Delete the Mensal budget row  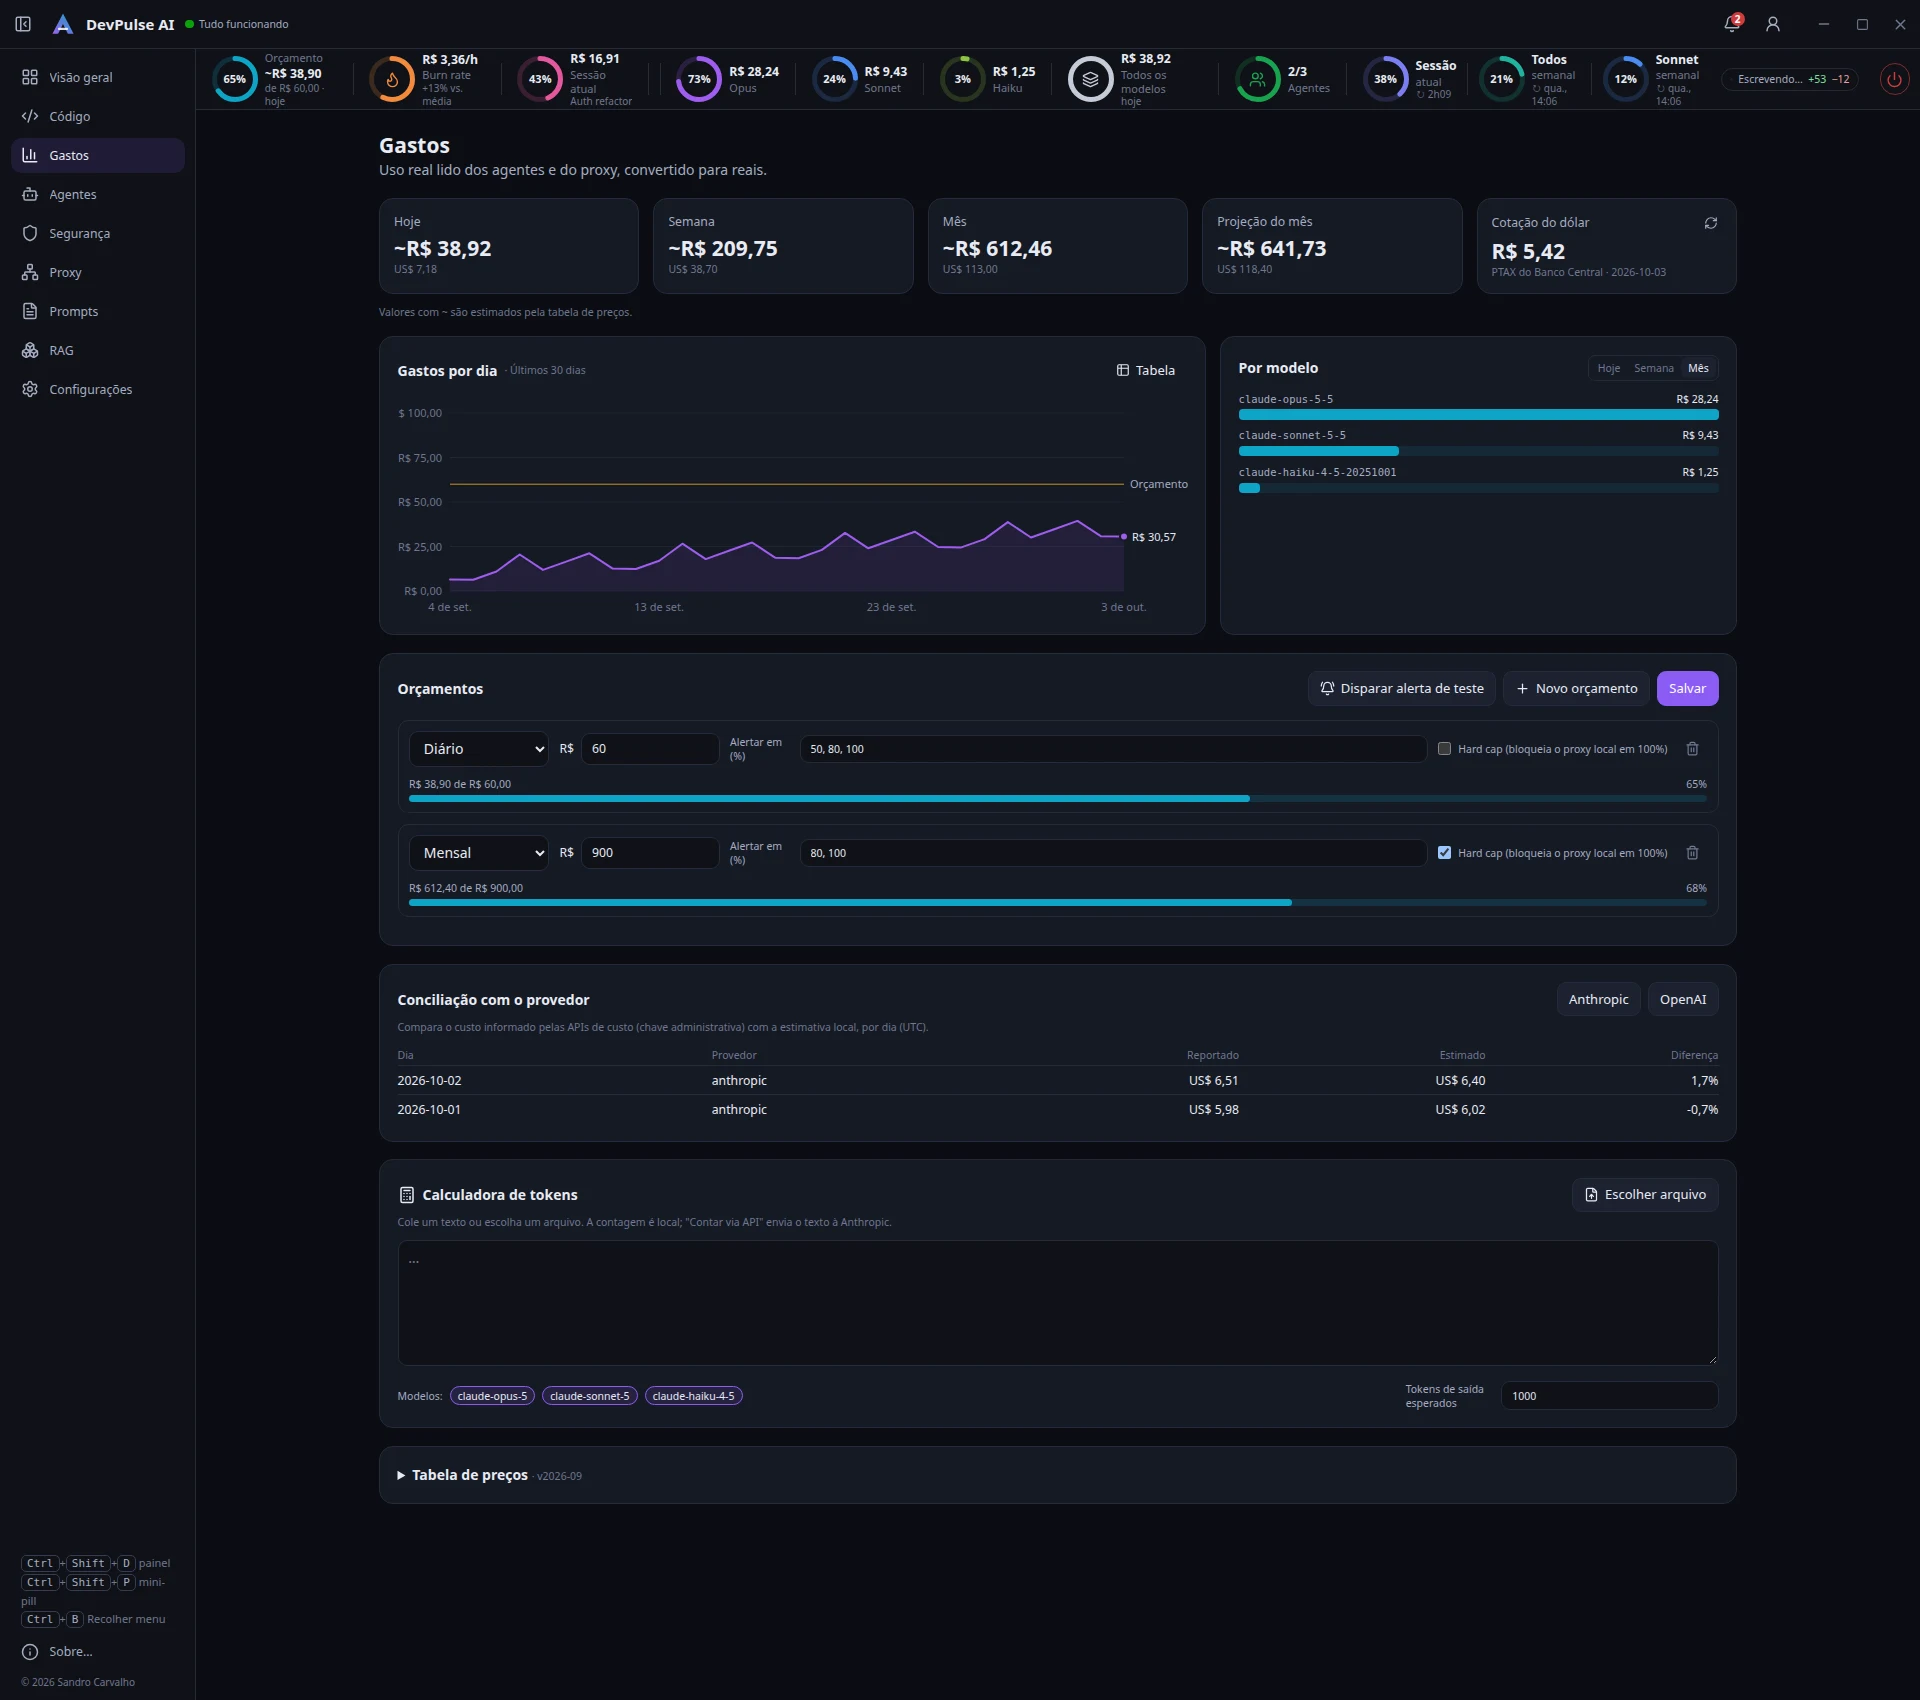tap(1693, 853)
